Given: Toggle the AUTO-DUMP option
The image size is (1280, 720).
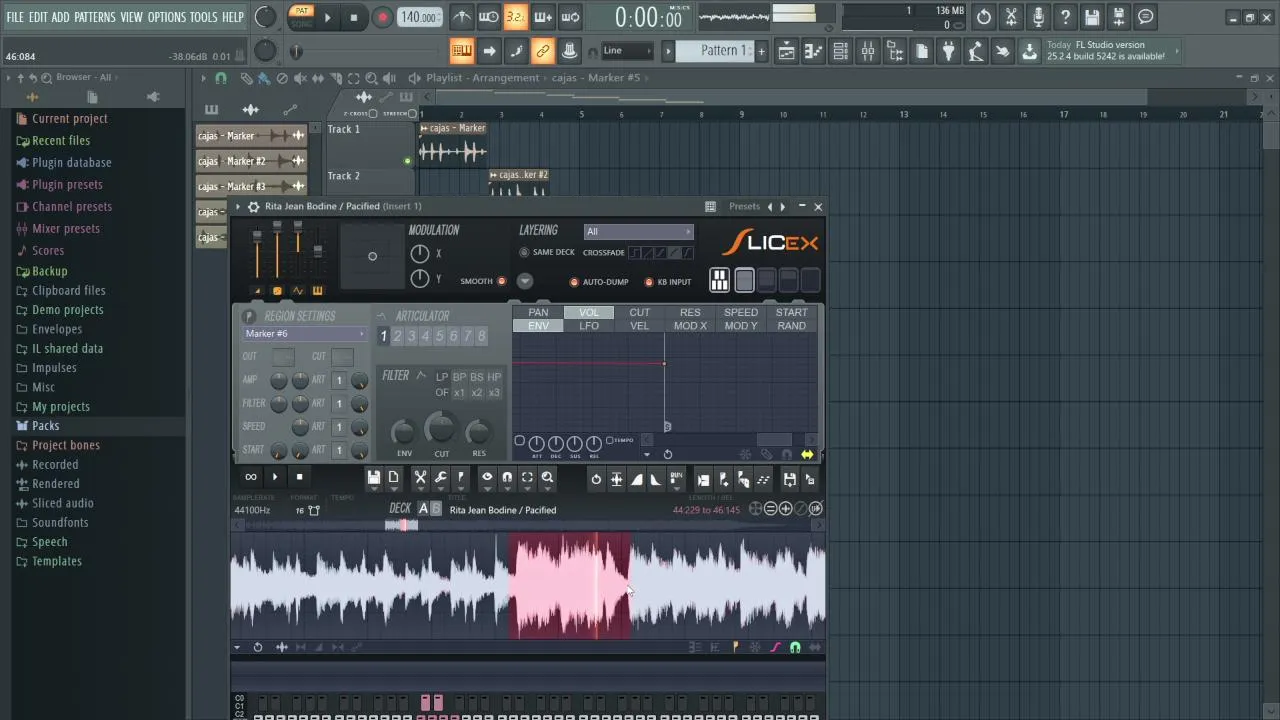Looking at the screenshot, I should (x=574, y=282).
